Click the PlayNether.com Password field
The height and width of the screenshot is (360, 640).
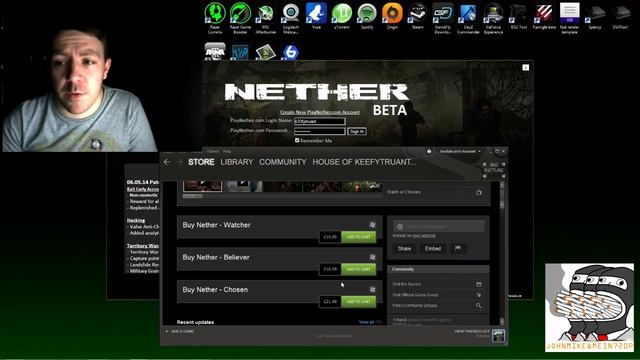(320, 131)
